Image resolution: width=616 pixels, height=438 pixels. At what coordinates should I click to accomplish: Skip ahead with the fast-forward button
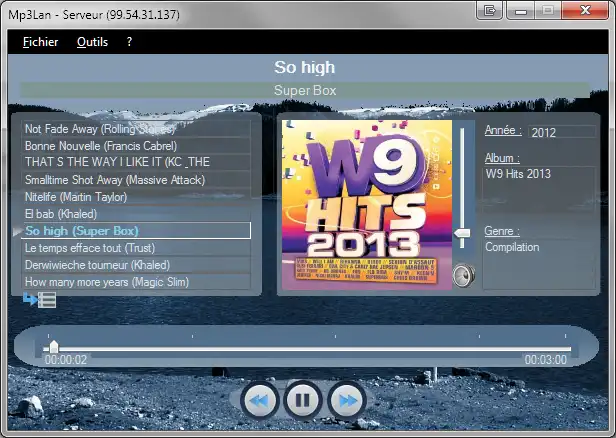point(347,401)
